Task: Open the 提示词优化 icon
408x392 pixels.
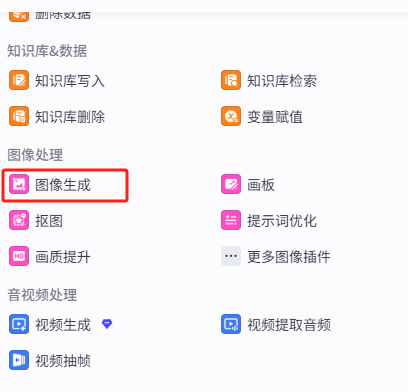Action: pos(231,220)
